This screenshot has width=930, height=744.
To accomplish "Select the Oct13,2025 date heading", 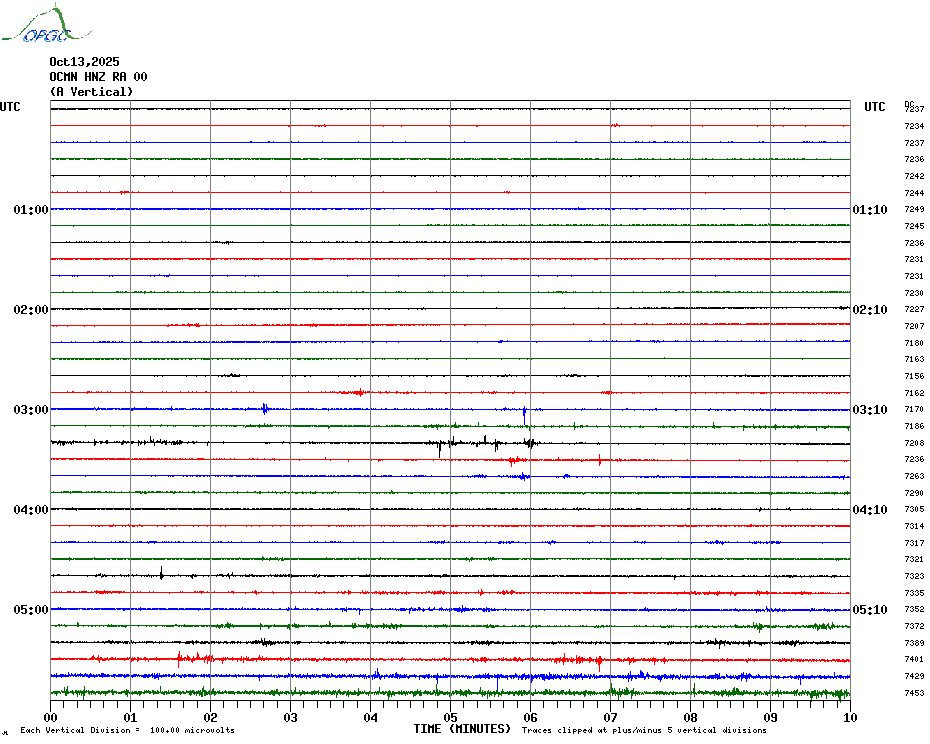I will pos(84,62).
